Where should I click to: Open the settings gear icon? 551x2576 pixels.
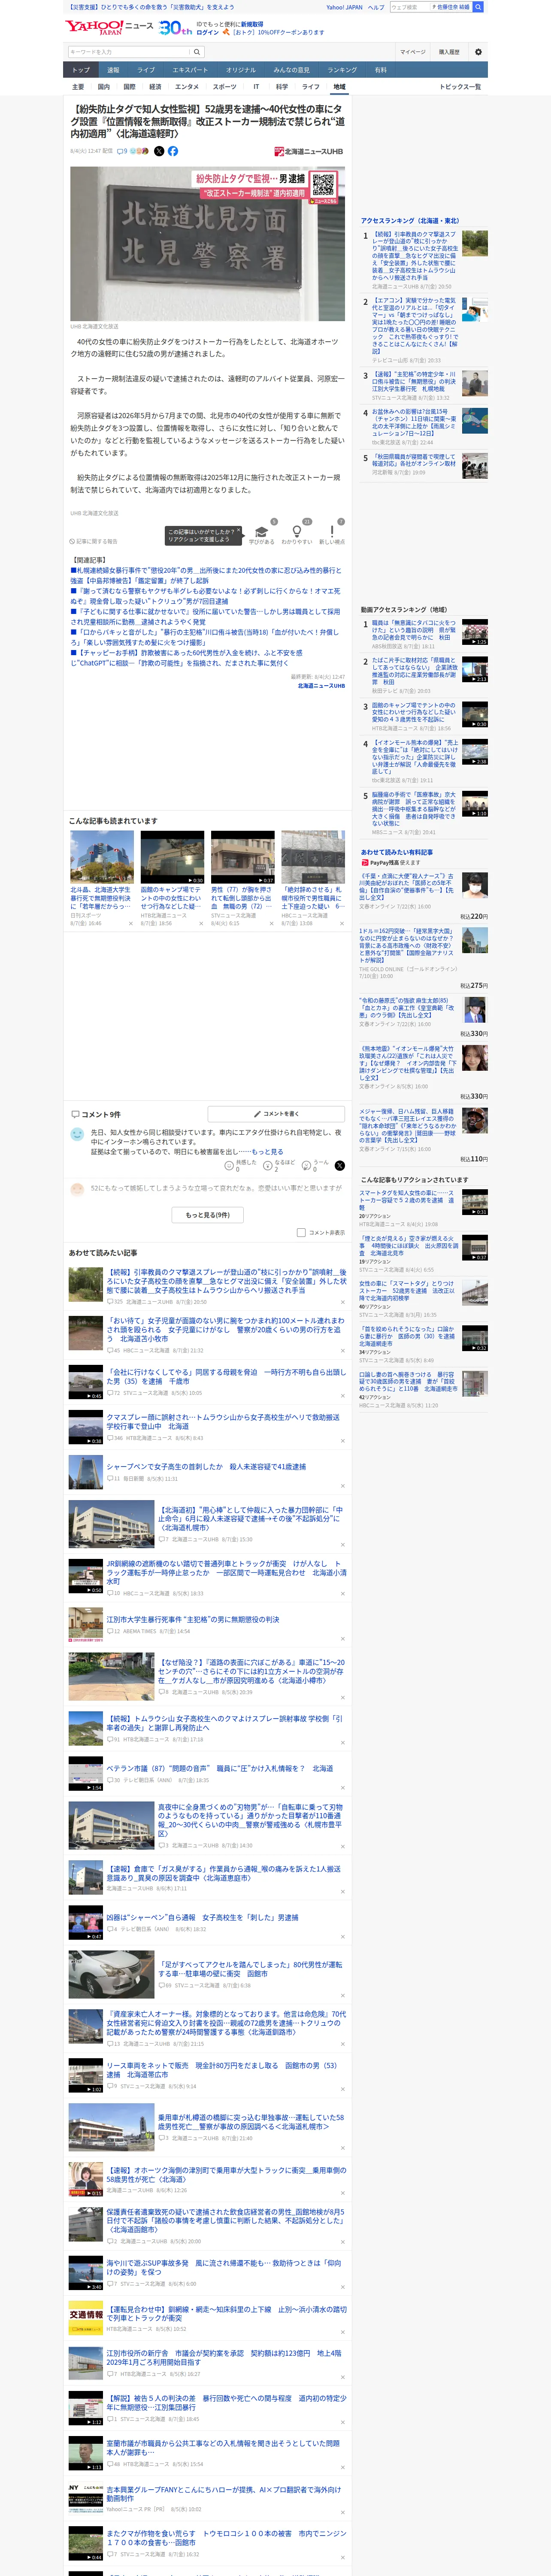point(477,52)
